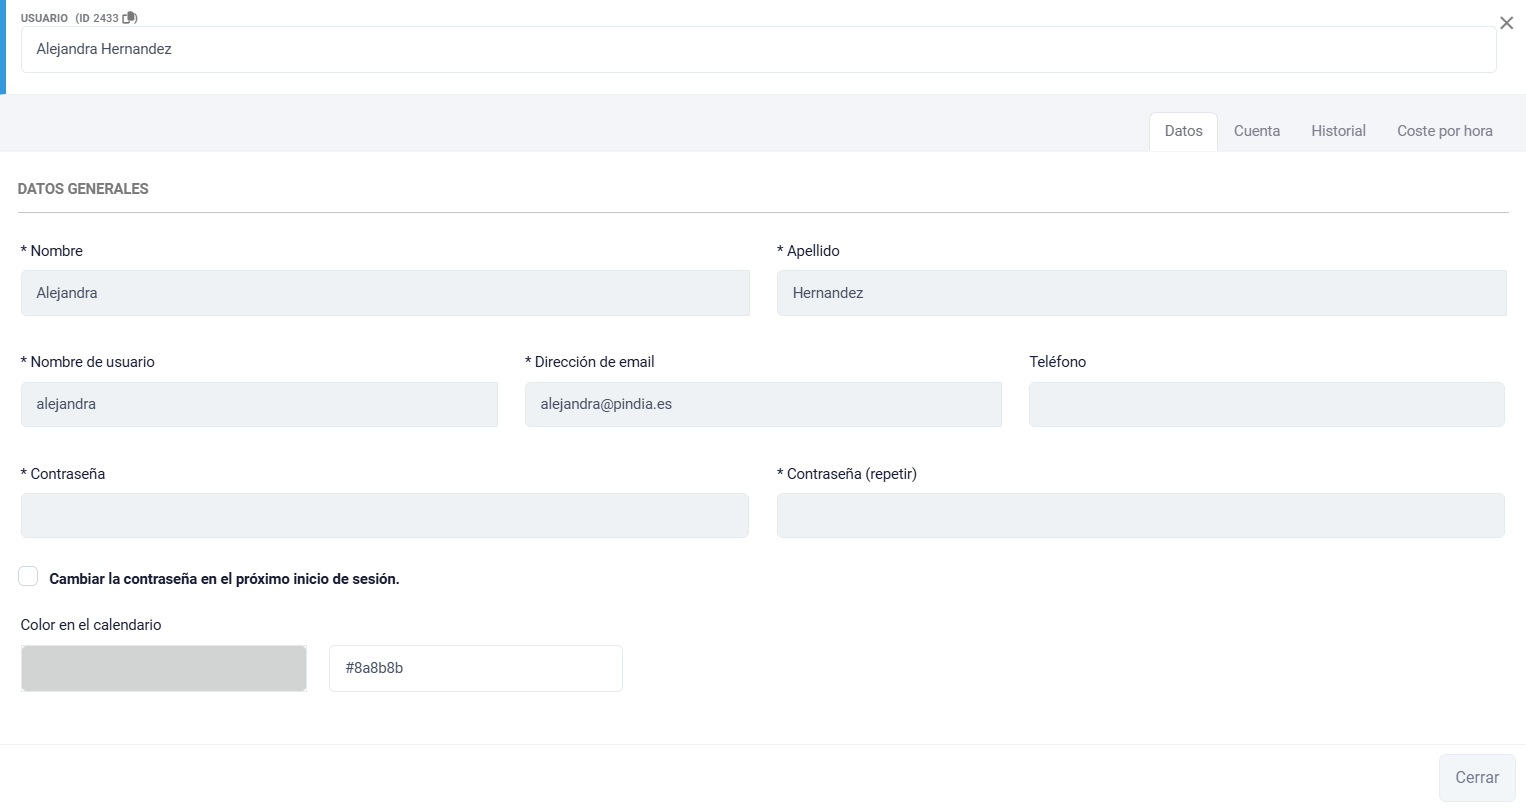1526x808 pixels.
Task: Copy the user ID 2433 icon
Action: 129,18
